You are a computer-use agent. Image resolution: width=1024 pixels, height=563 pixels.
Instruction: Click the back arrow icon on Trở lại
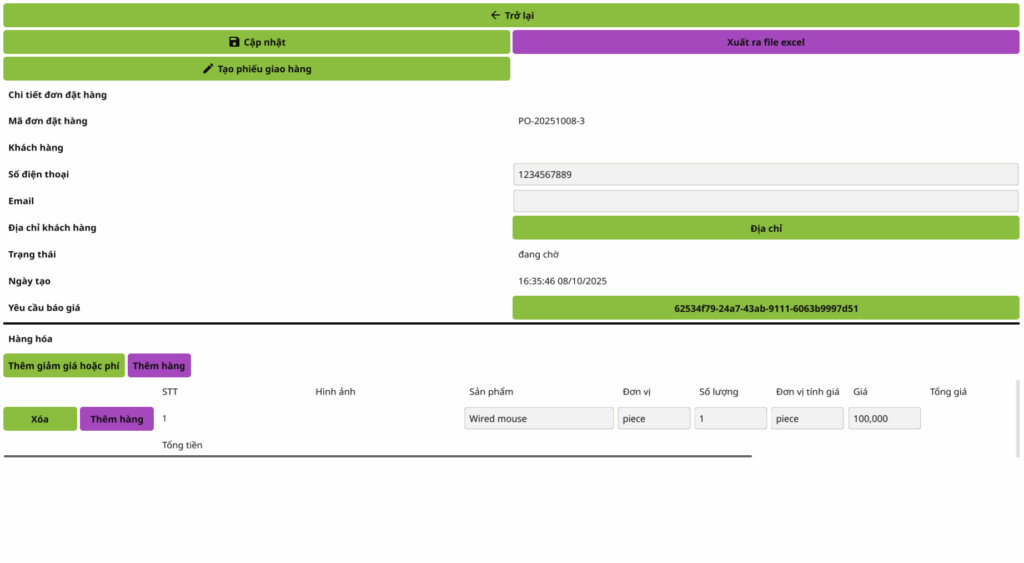click(x=495, y=15)
